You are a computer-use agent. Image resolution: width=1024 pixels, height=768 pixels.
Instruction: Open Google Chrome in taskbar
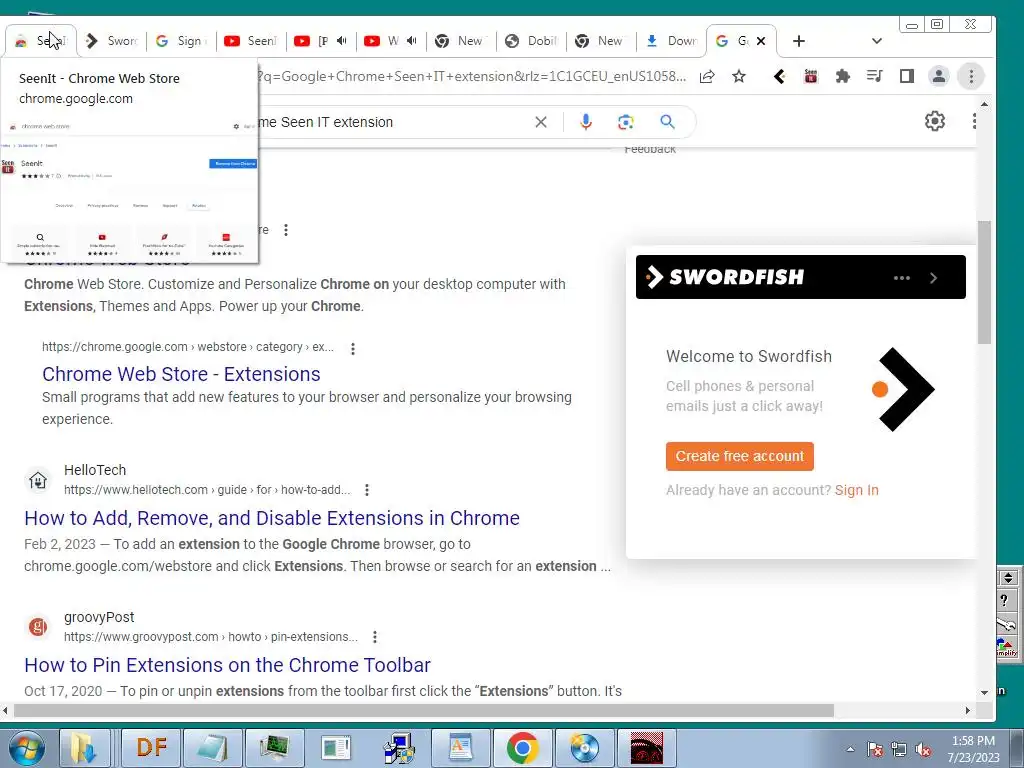(x=522, y=748)
